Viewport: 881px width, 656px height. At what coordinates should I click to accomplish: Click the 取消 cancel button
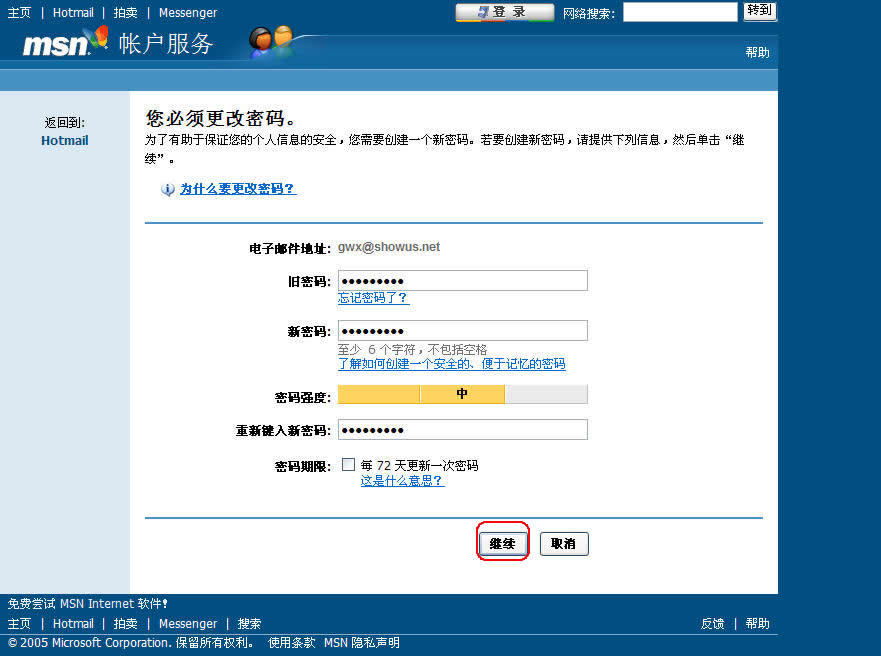564,543
